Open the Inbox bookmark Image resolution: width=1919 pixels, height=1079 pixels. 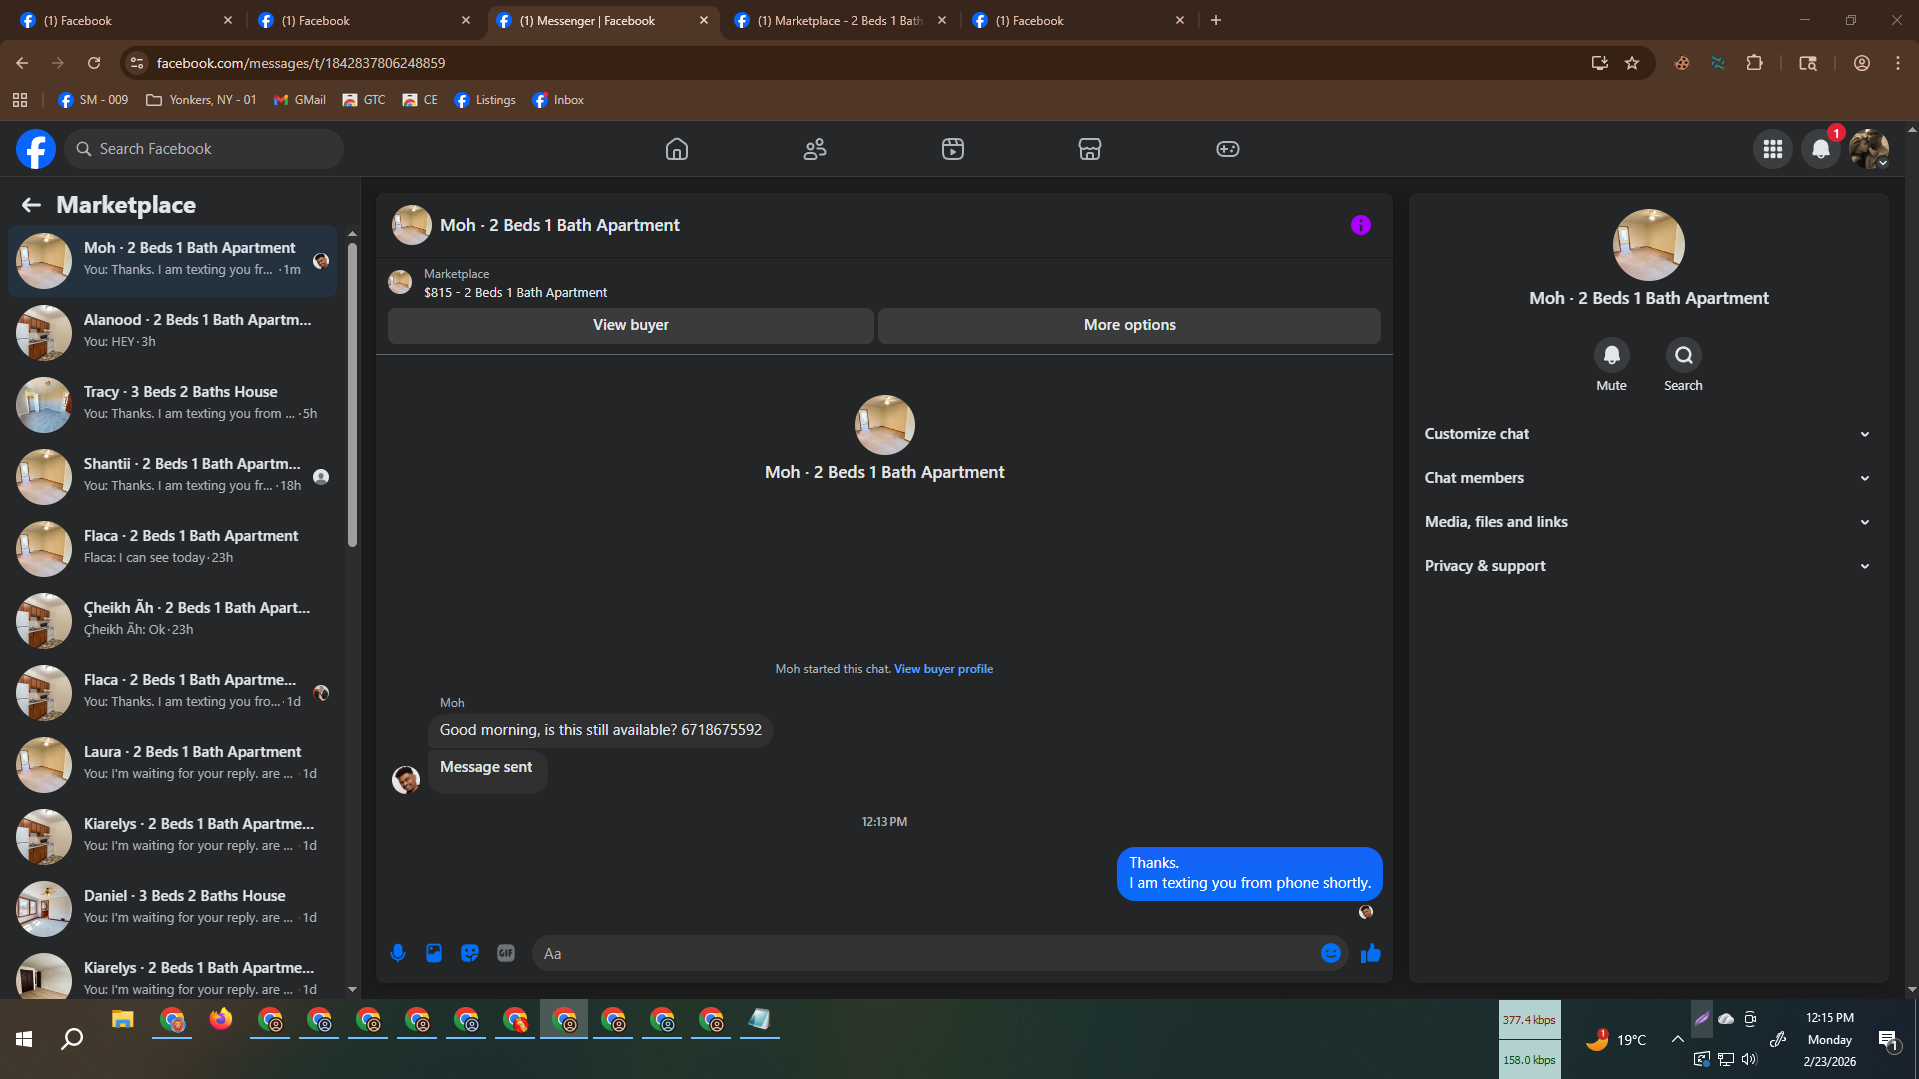(x=558, y=100)
